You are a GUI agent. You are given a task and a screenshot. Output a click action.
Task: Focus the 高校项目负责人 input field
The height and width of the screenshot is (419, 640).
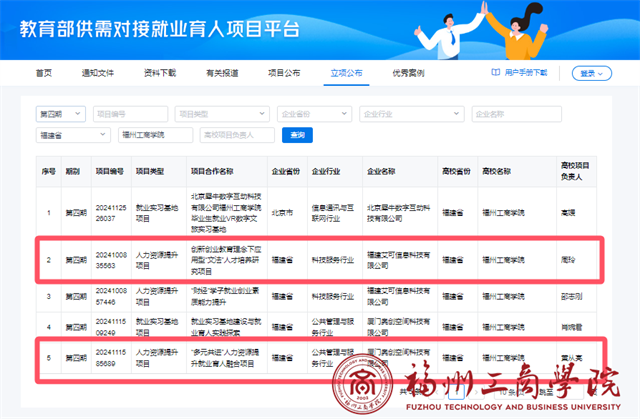click(237, 135)
